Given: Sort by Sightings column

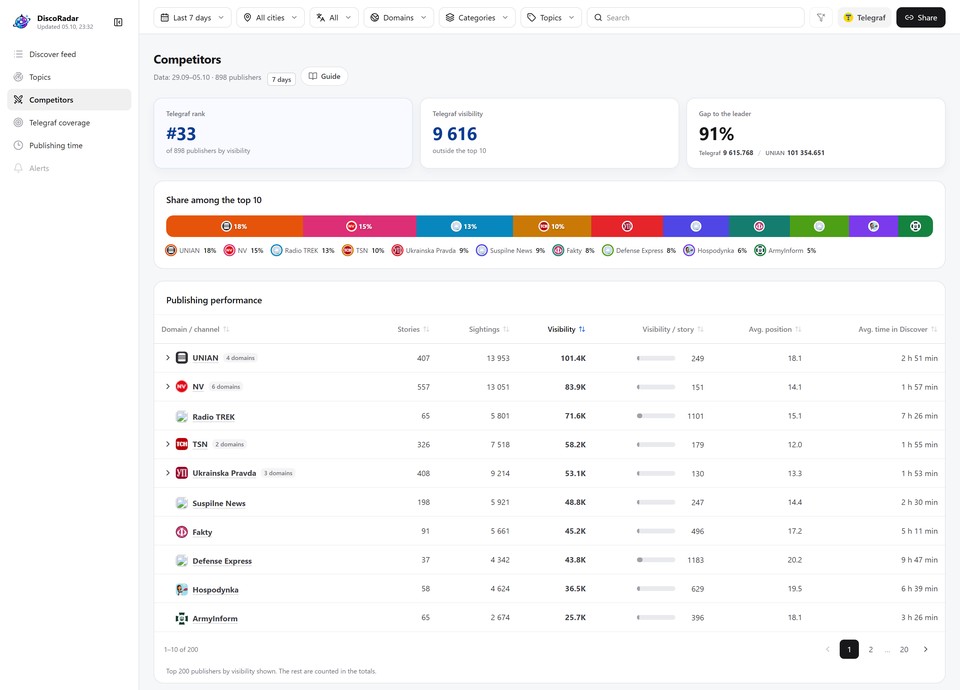Looking at the screenshot, I should [x=489, y=329].
